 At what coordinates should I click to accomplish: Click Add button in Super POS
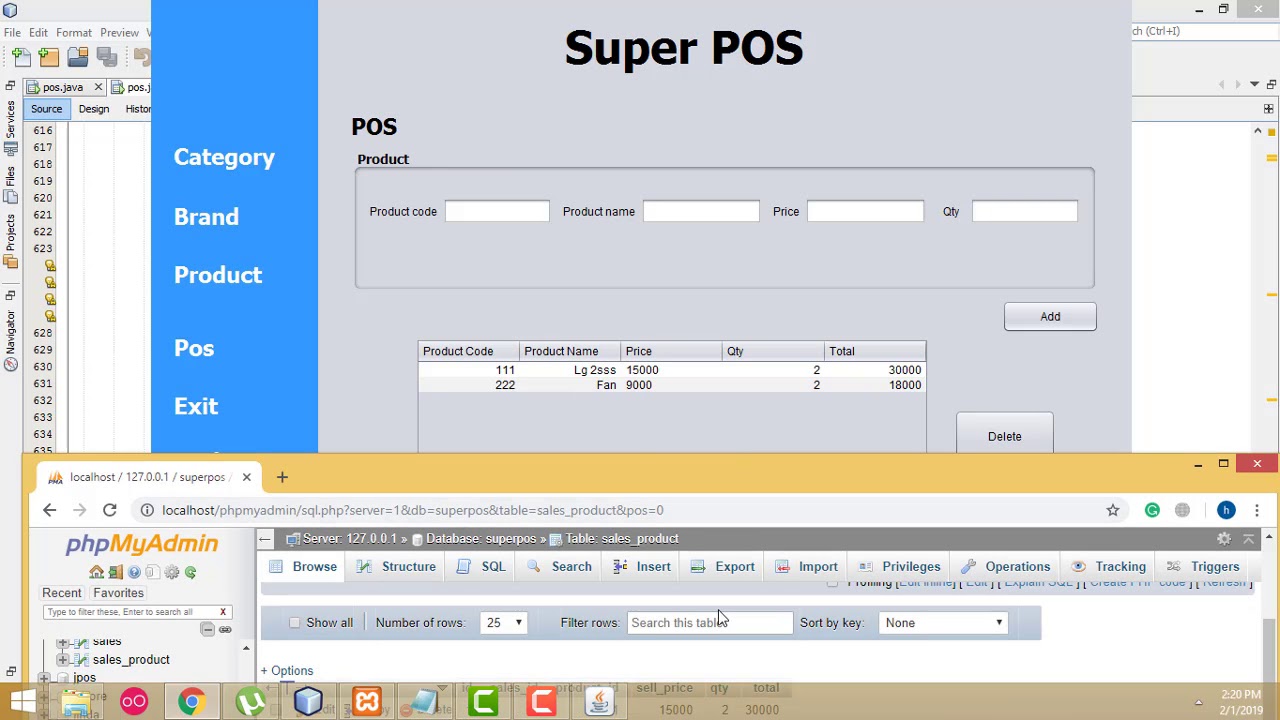pos(1050,317)
